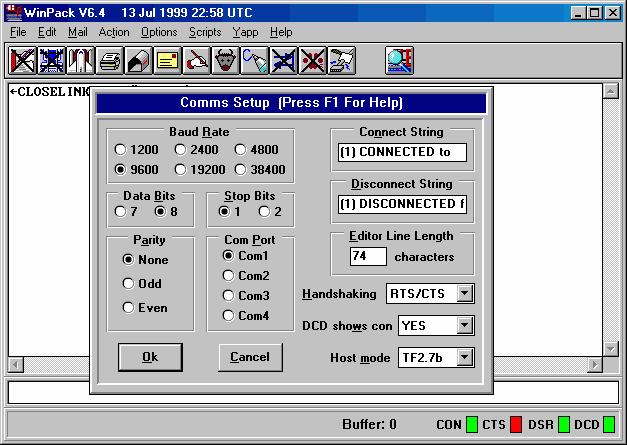Click the crossed-out red bug toolbar icon
The image size is (627, 445).
pos(312,61)
